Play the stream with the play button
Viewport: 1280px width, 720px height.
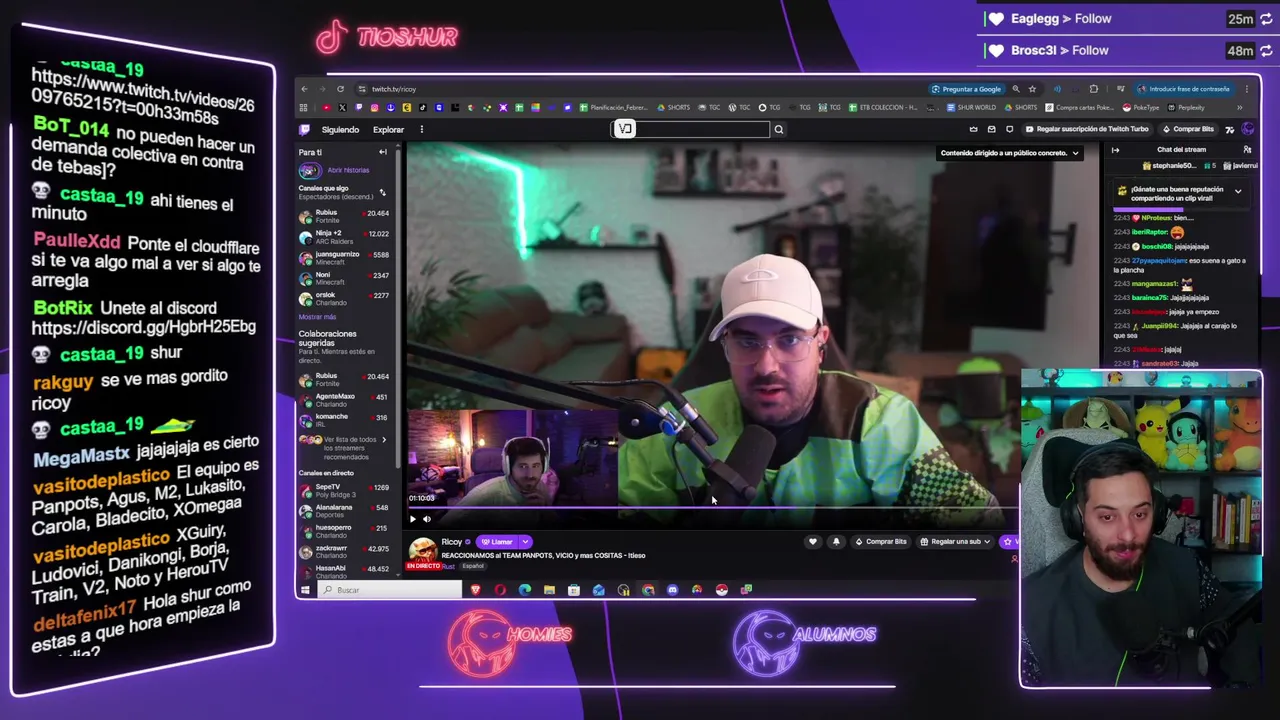click(x=412, y=519)
